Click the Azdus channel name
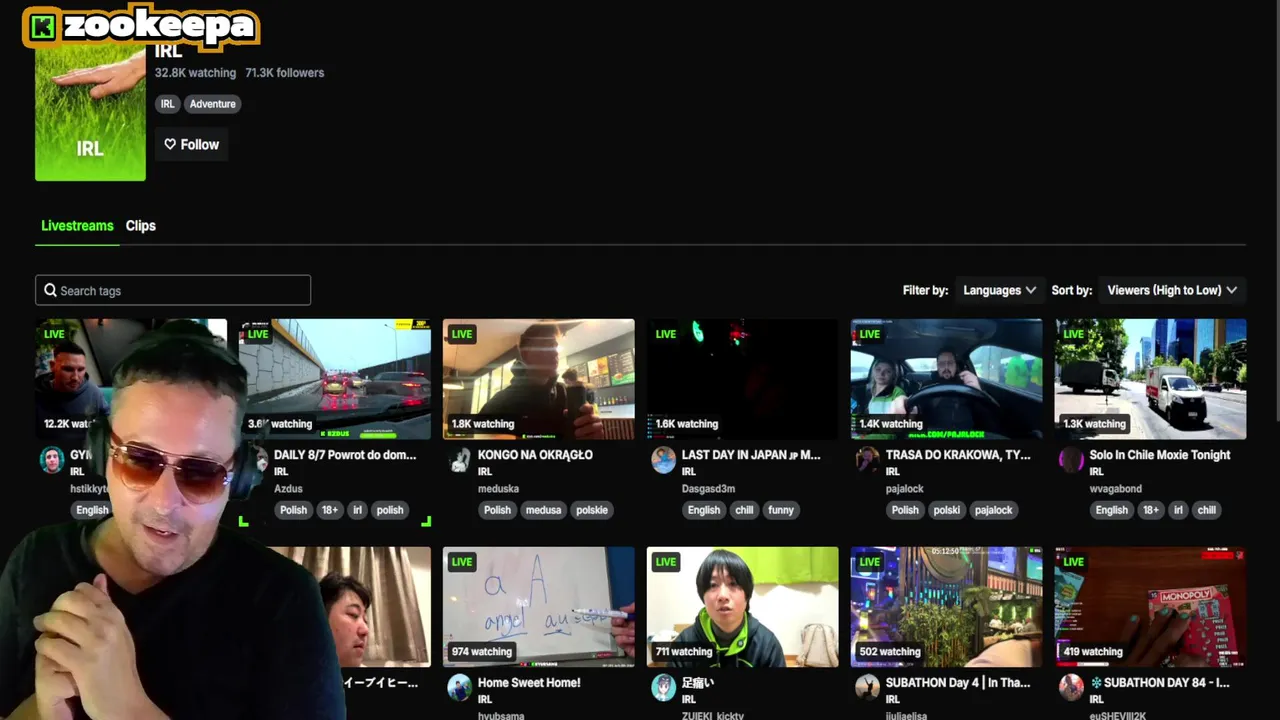Screen dimensions: 1280x720 (288, 489)
